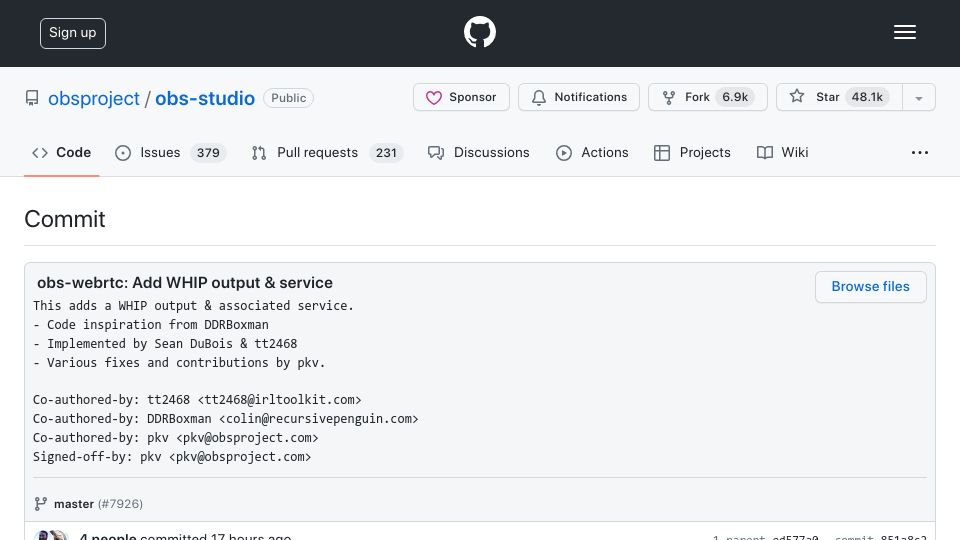Open the obs-studio repository link
The image size is (960, 540).
click(x=204, y=98)
